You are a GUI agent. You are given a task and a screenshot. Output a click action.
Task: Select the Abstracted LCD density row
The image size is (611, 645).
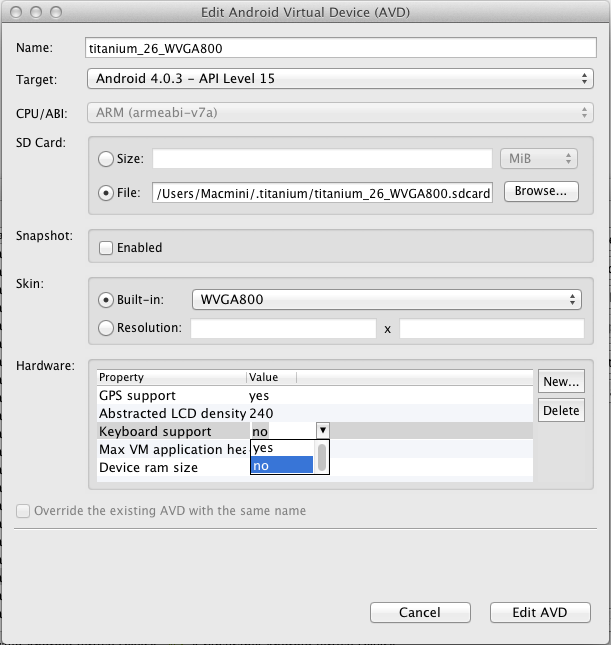pos(315,413)
